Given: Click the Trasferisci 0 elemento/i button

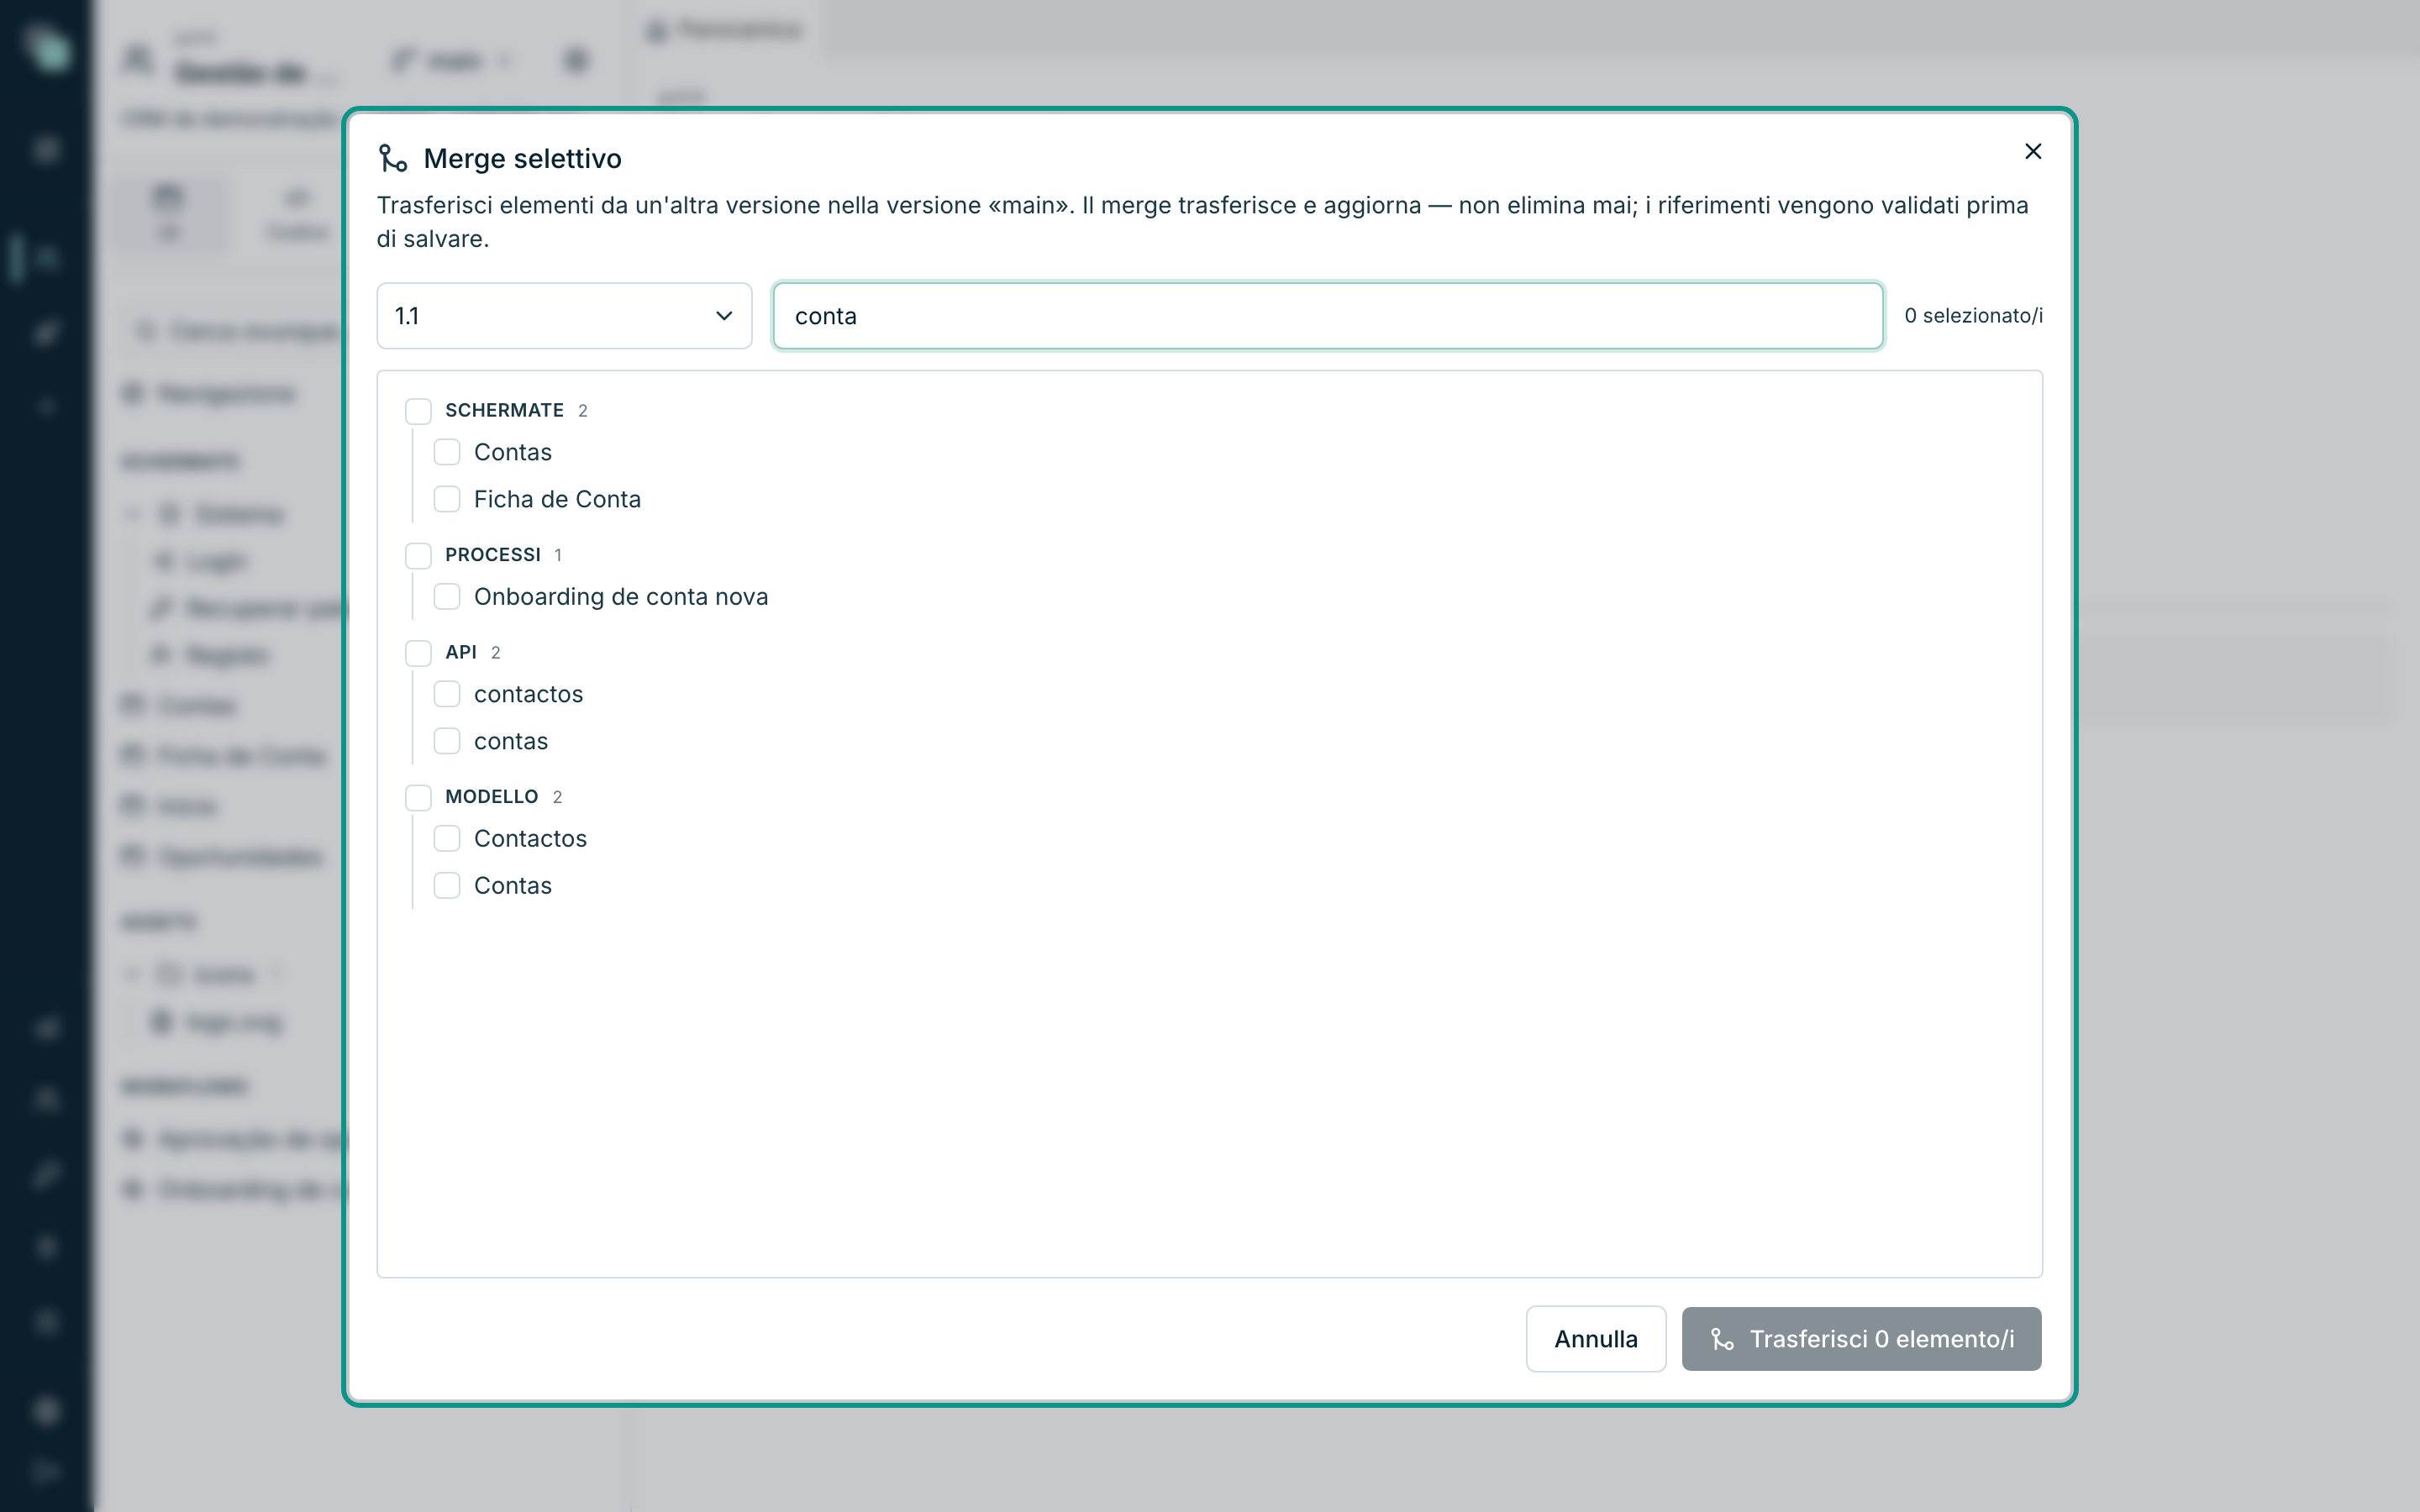Looking at the screenshot, I should pos(1861,1339).
